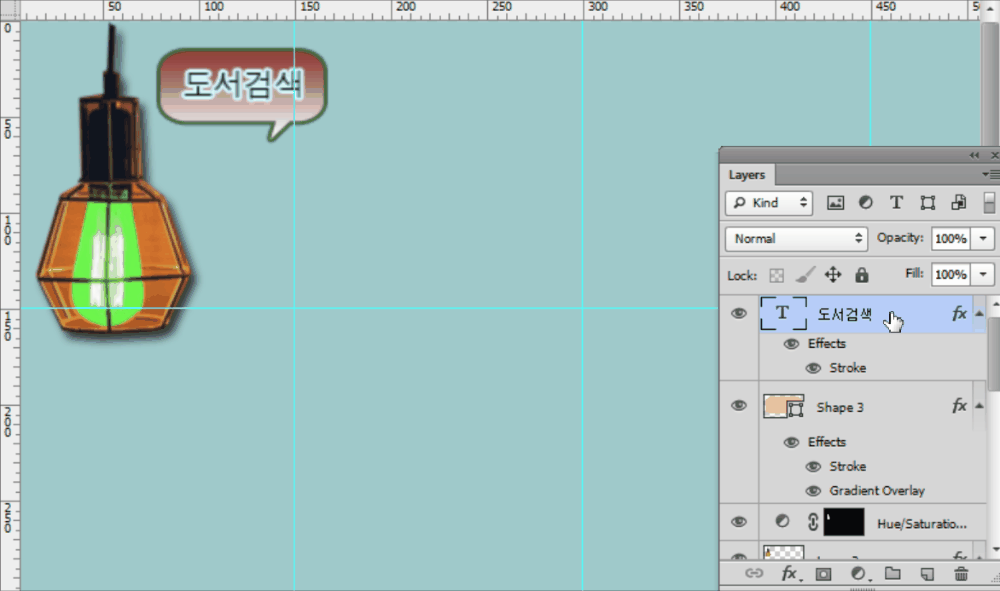The width and height of the screenshot is (1000, 591).
Task: Click the canvas vertical scroll up arrow
Action: tap(990, 8)
